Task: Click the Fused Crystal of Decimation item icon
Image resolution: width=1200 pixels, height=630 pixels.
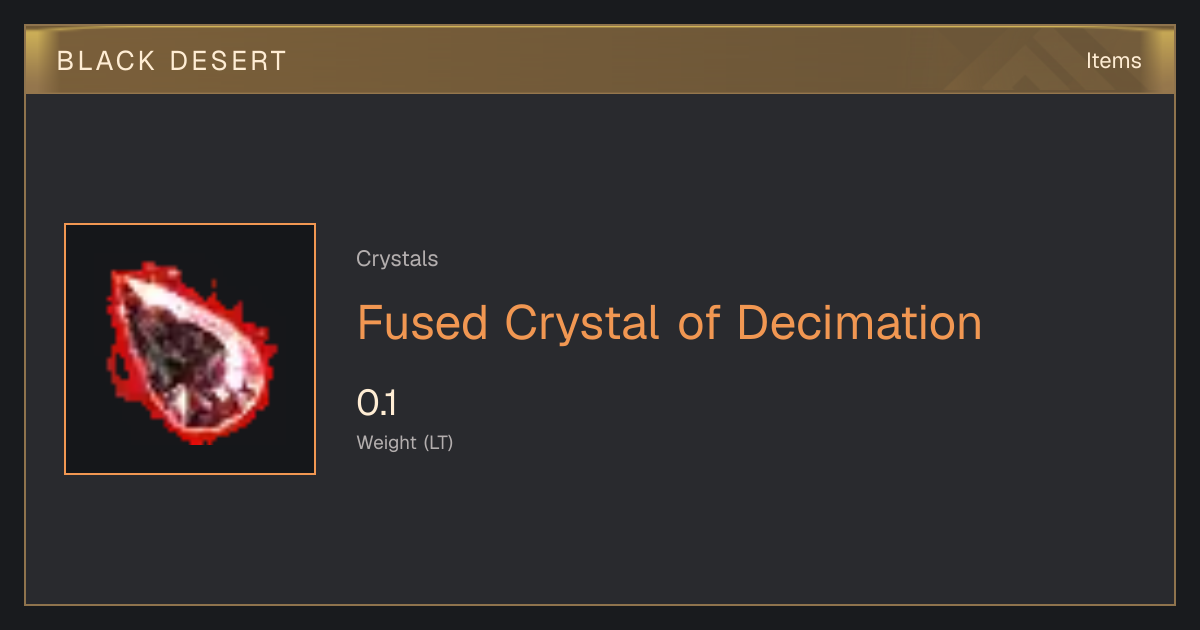Action: (x=190, y=349)
